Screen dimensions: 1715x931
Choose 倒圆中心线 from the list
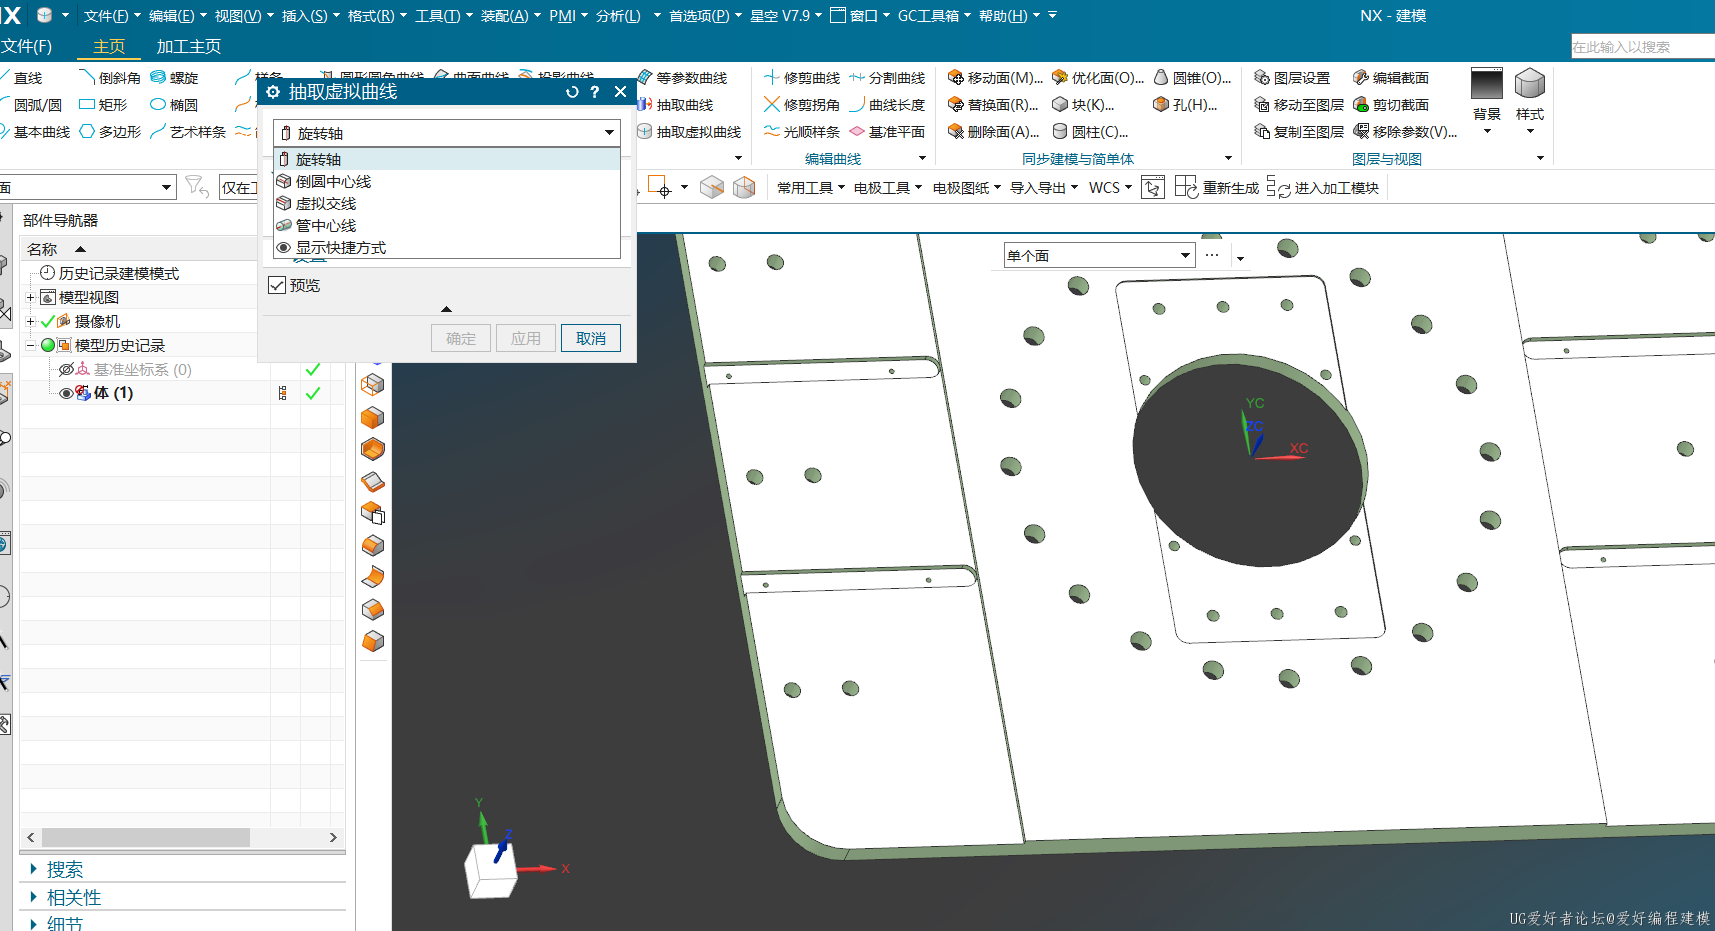pos(447,182)
